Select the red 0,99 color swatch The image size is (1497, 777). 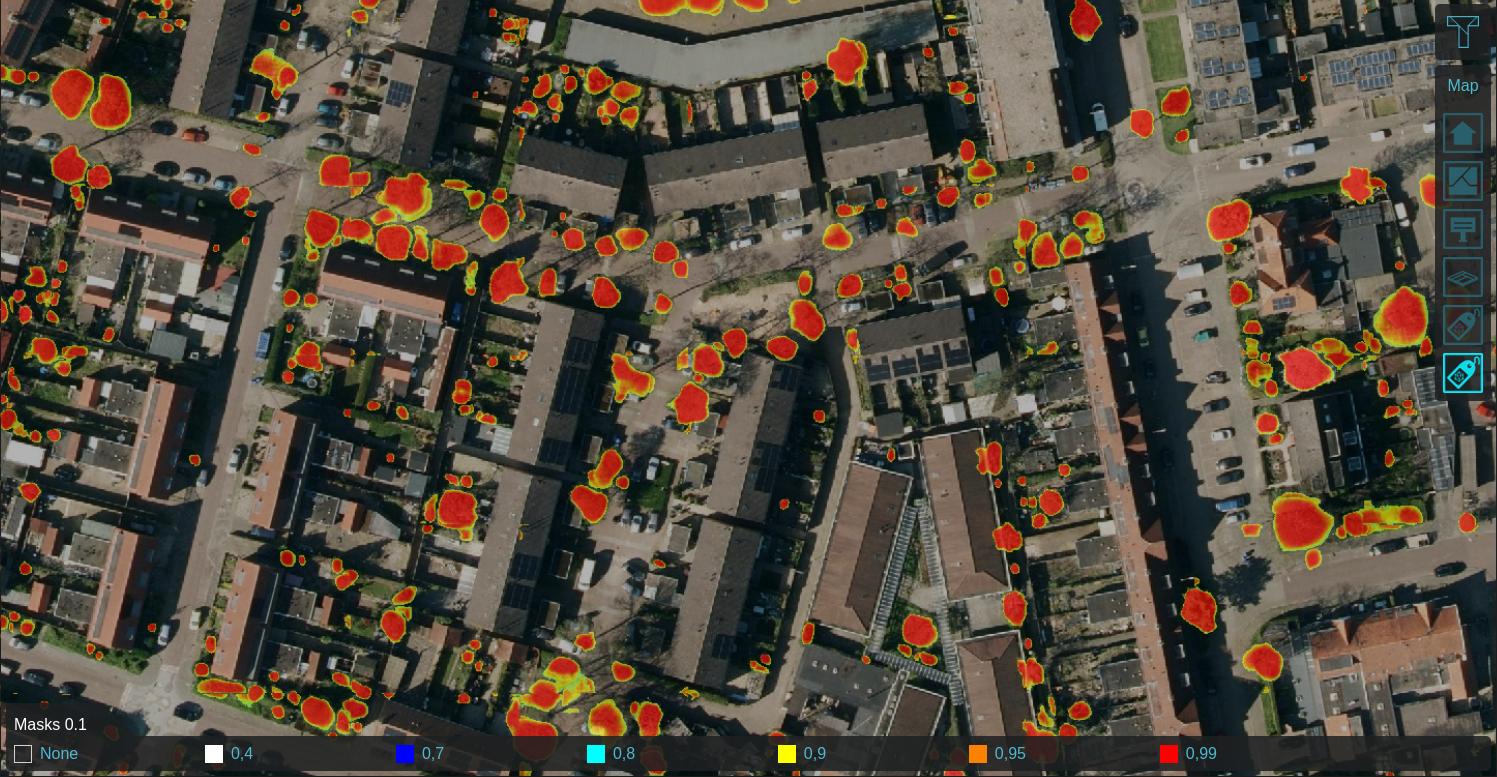pos(1169,754)
